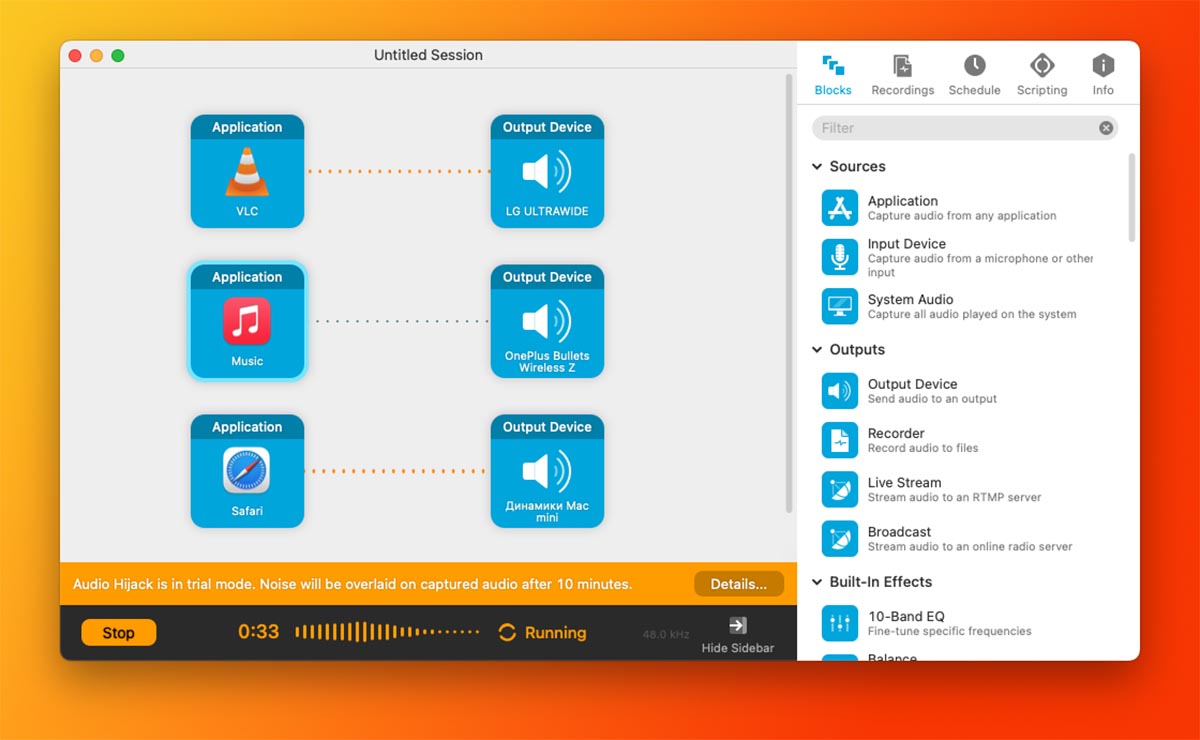Click the LG ULTRAWIDE speaker icon
This screenshot has width=1200, height=740.
[547, 172]
